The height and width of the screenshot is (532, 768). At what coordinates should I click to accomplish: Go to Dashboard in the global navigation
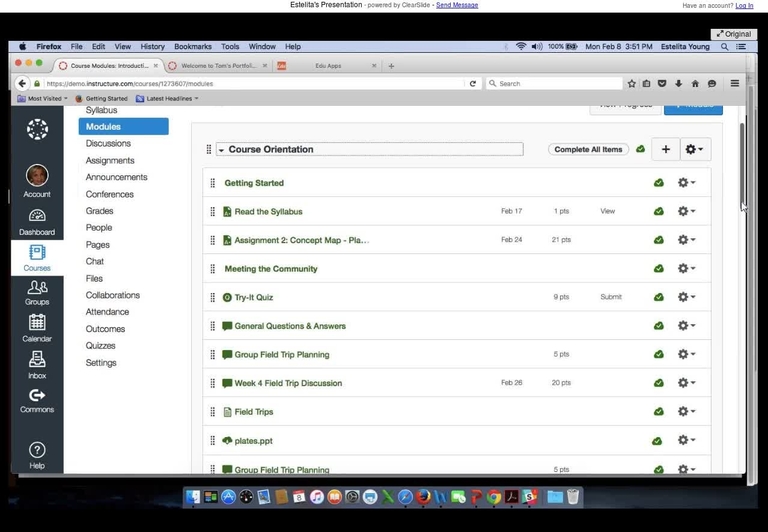[37, 222]
